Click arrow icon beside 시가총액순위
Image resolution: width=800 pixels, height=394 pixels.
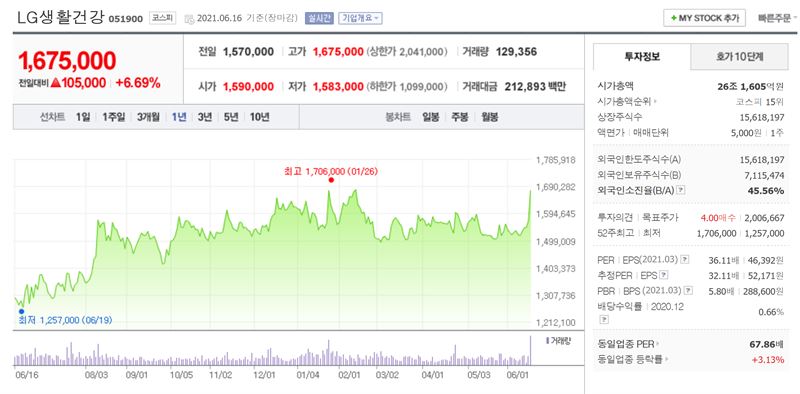click(x=655, y=102)
